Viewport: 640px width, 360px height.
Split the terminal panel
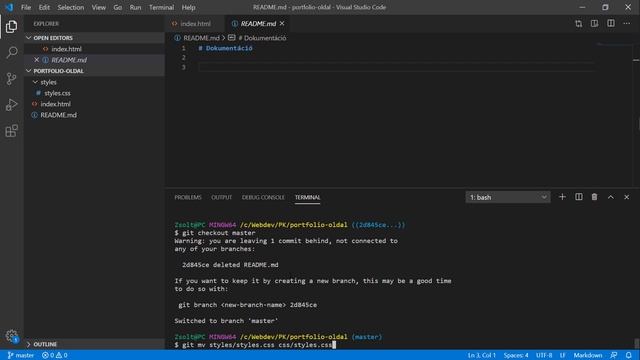click(x=579, y=197)
